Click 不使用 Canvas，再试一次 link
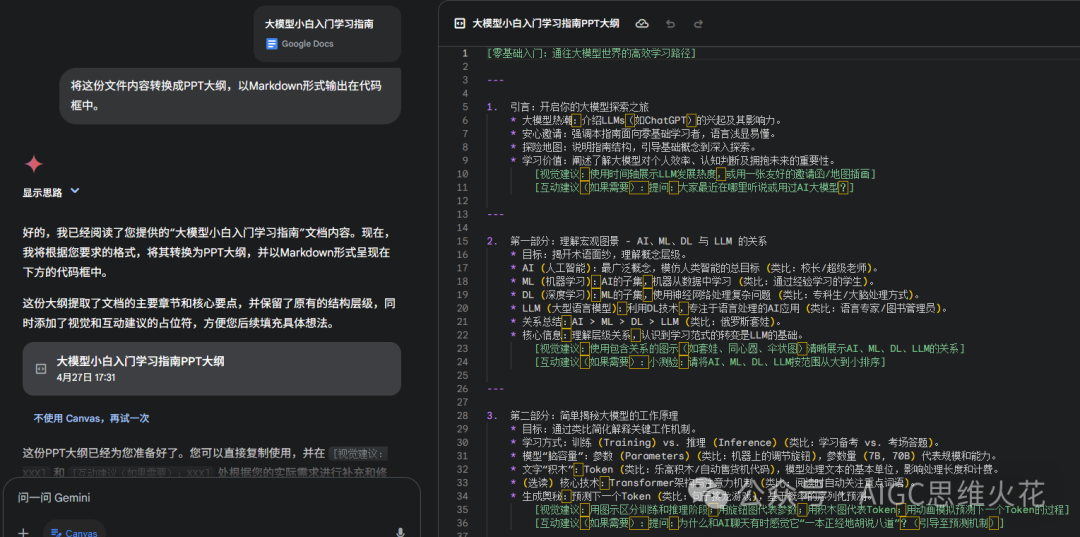 (91, 418)
